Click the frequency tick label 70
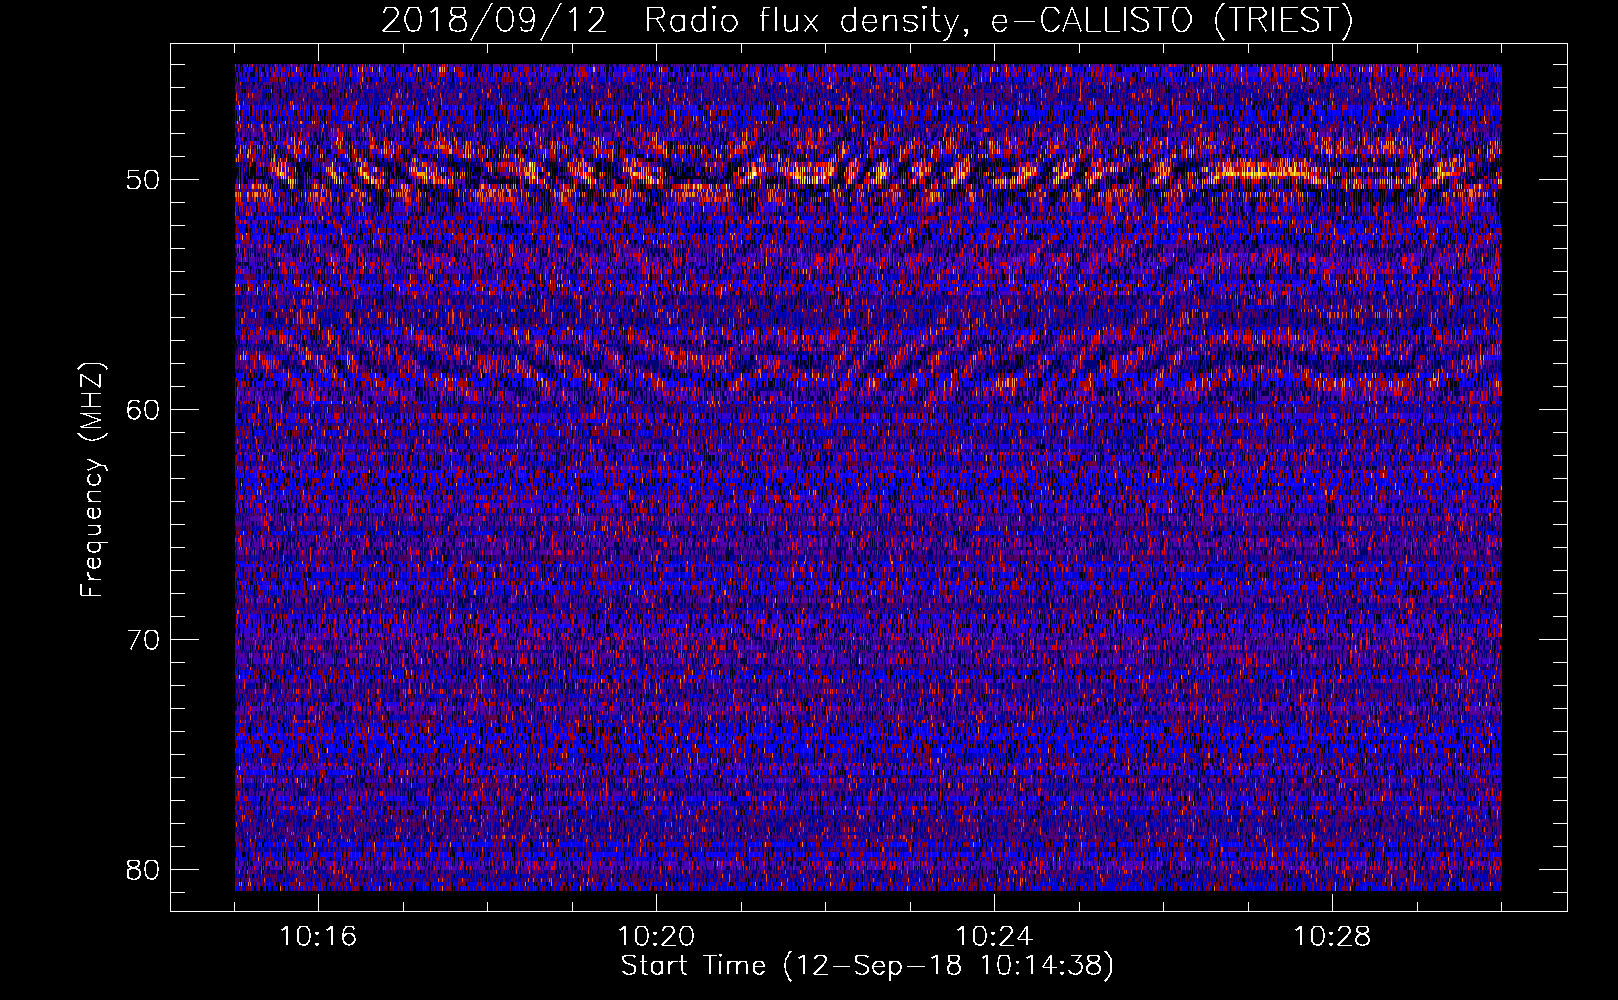The image size is (1618, 1000). tap(144, 639)
